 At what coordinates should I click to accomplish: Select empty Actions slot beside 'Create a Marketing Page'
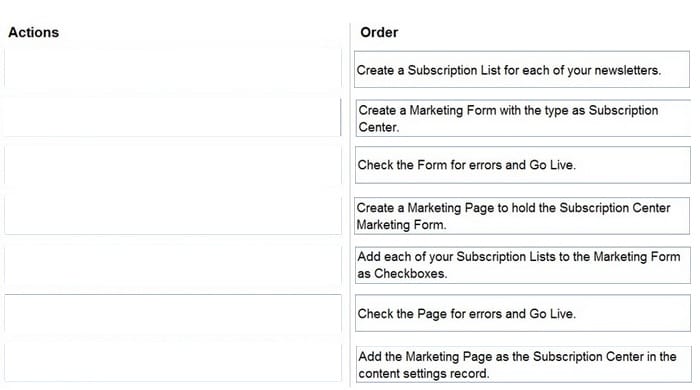(173, 215)
